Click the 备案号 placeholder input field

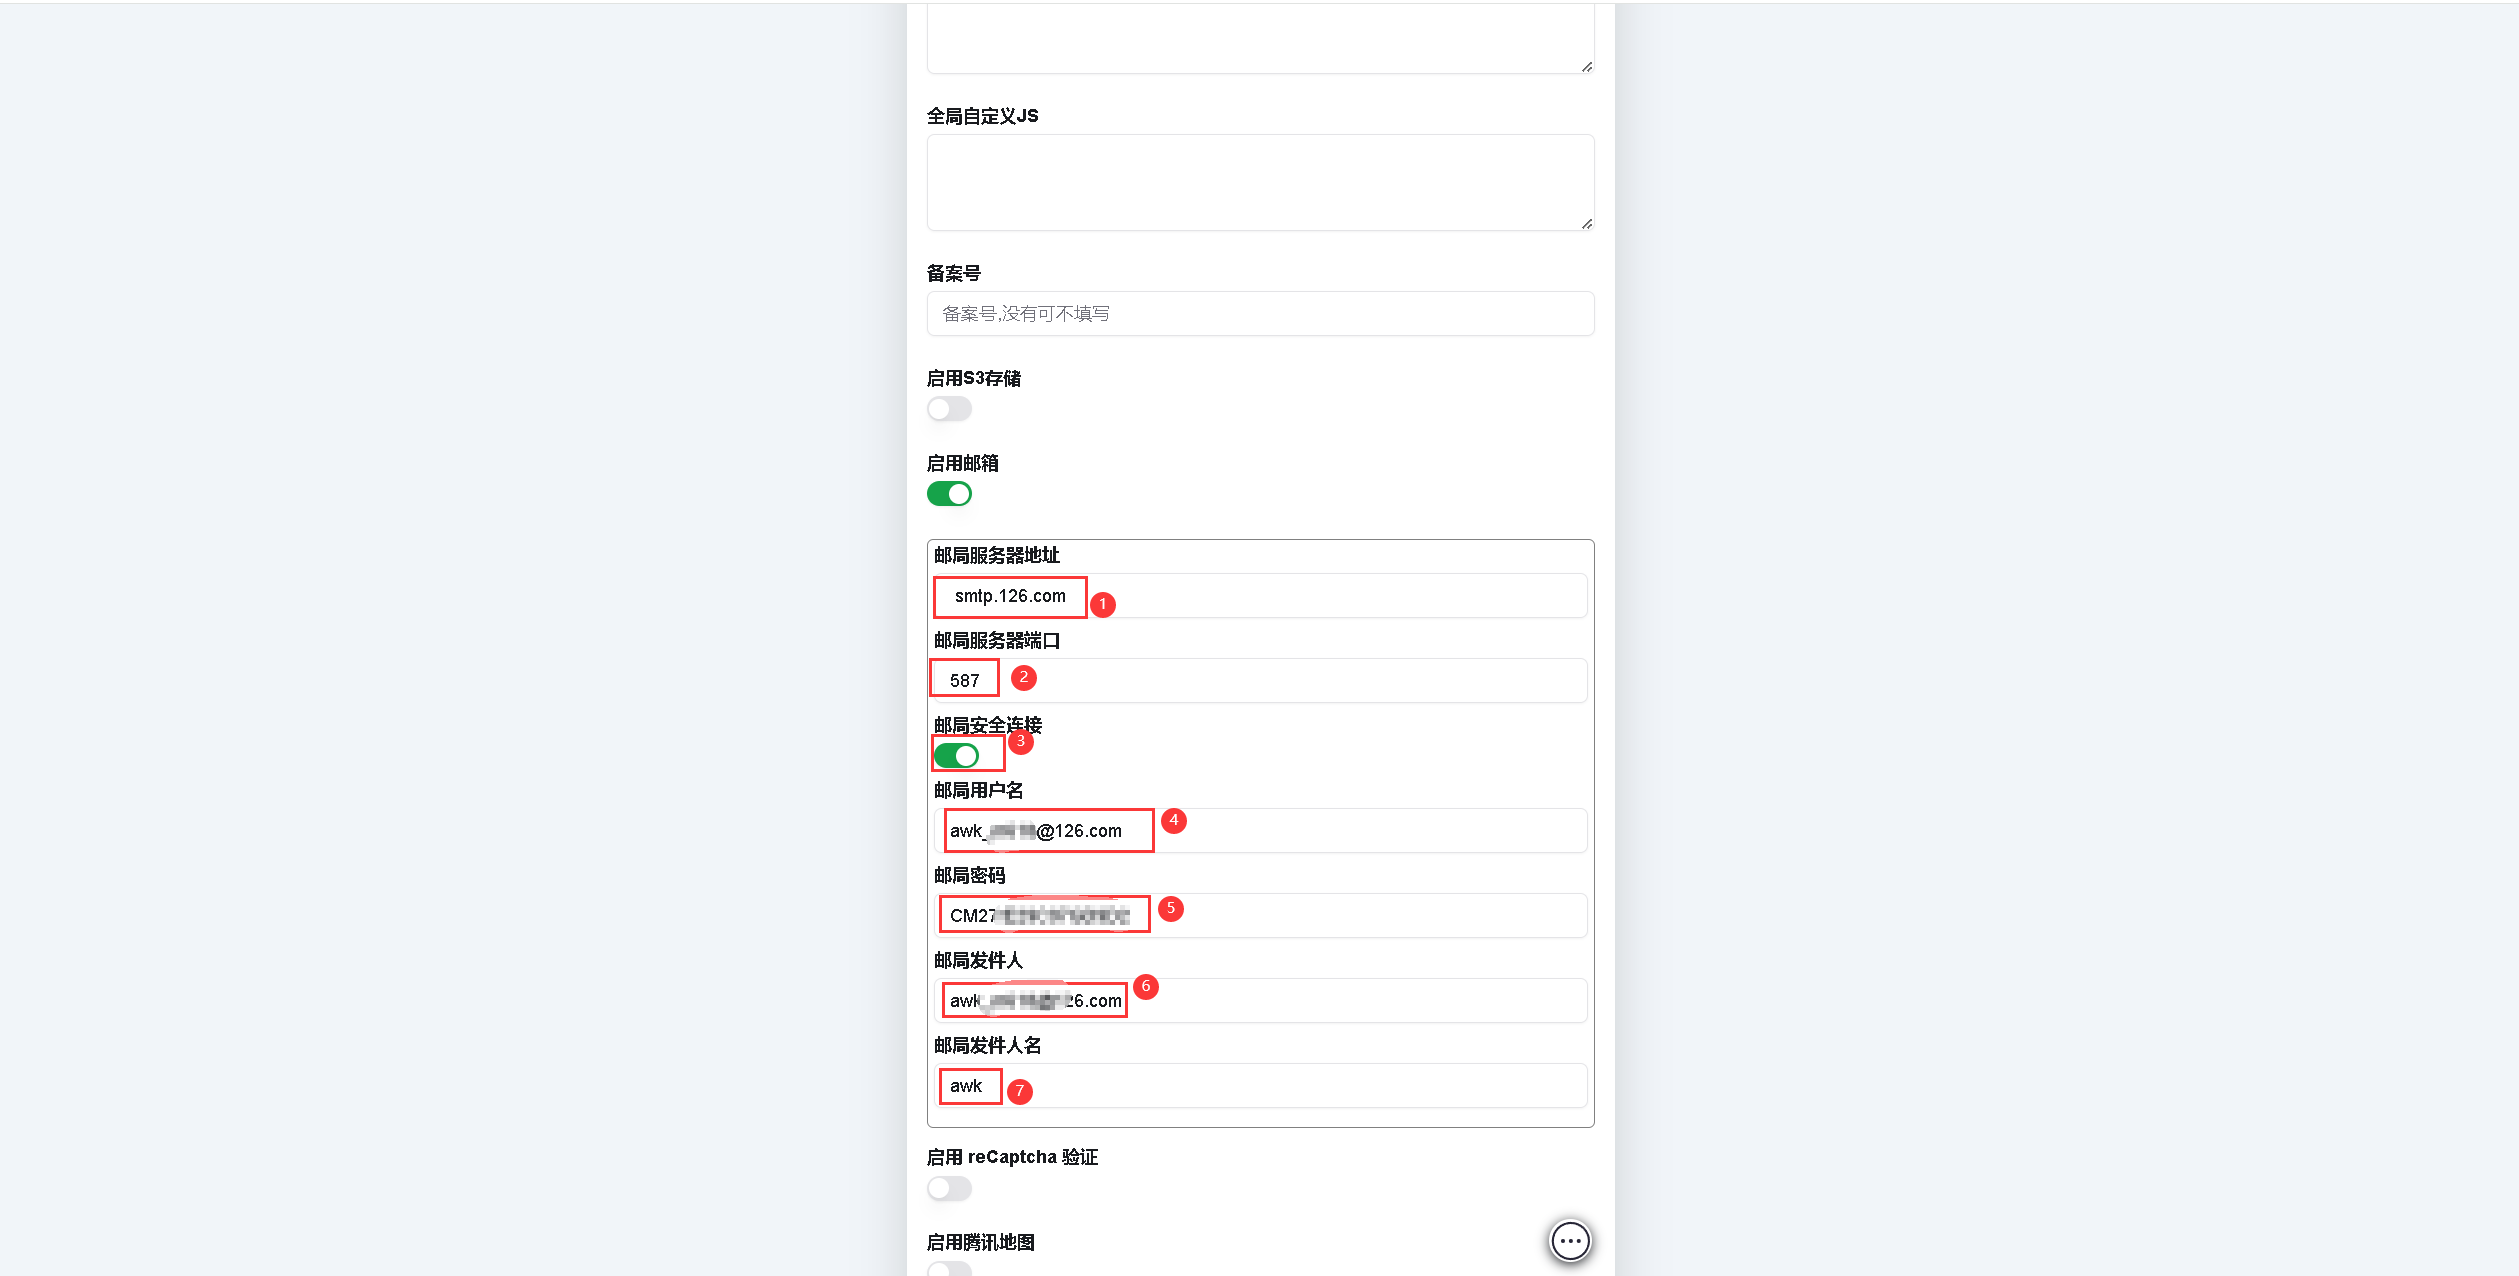click(1259, 313)
